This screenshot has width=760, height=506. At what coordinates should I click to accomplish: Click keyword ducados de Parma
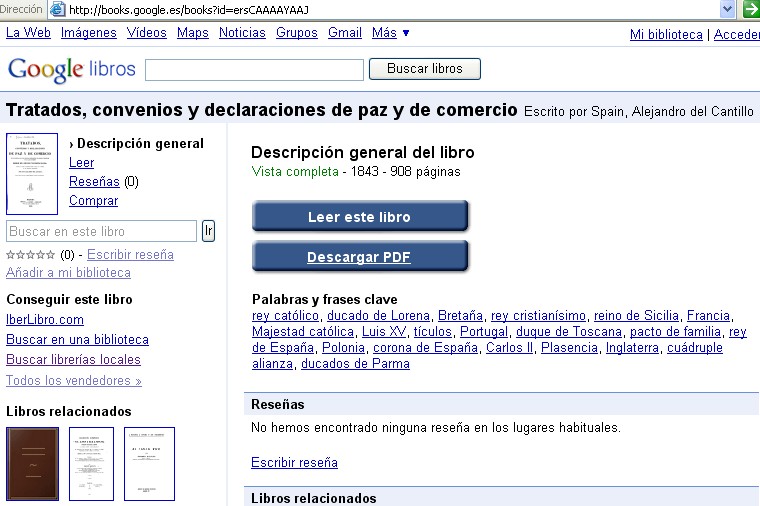[x=355, y=364]
